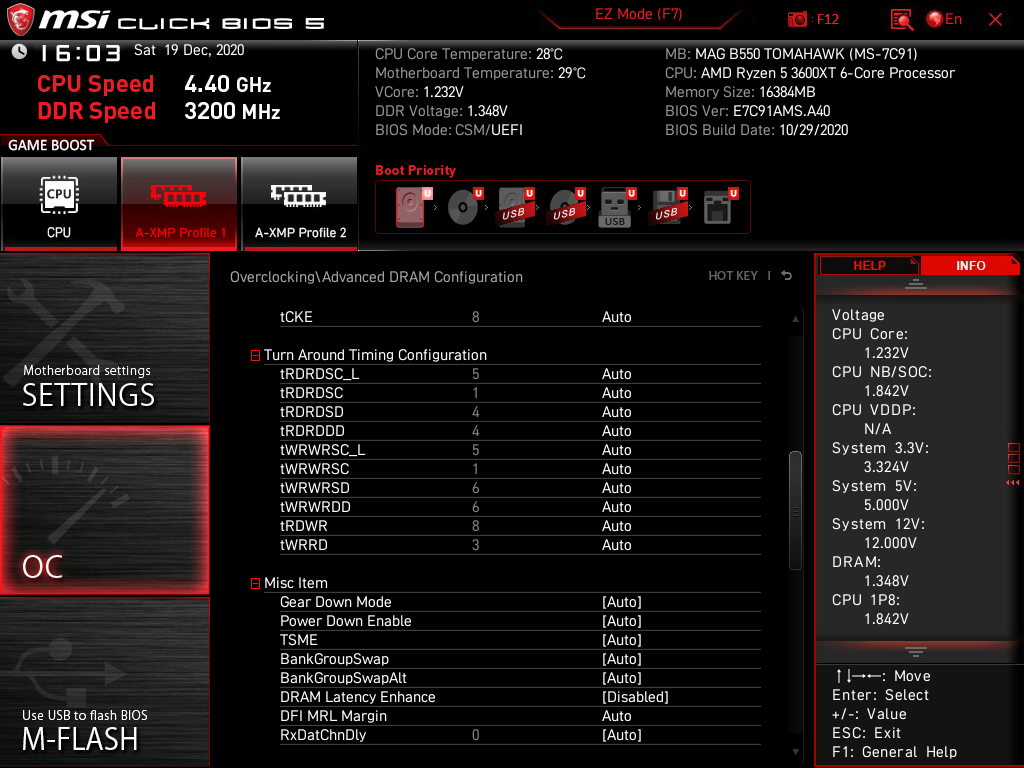Edit the tRDRDSC Auto value field
Screen dimensions: 1024x768
616,392
